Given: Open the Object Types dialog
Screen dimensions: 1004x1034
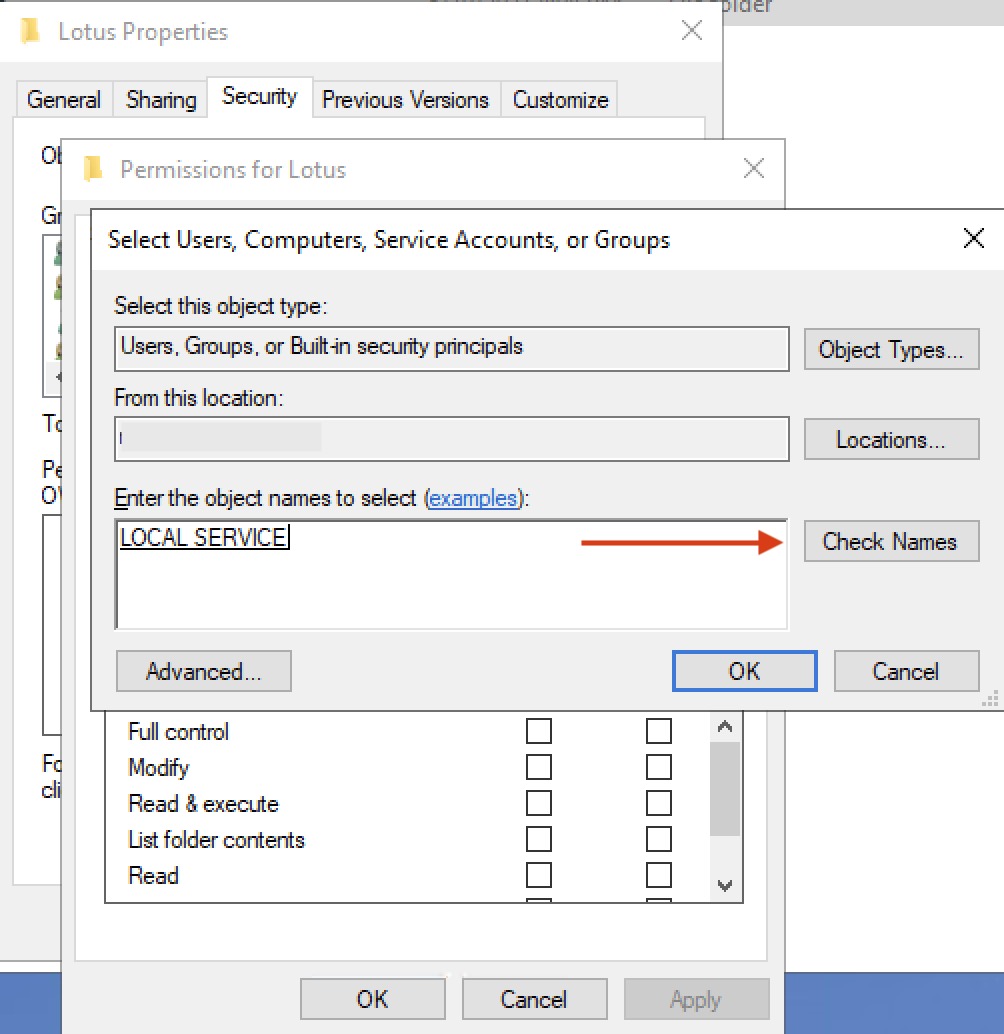Looking at the screenshot, I should point(890,349).
